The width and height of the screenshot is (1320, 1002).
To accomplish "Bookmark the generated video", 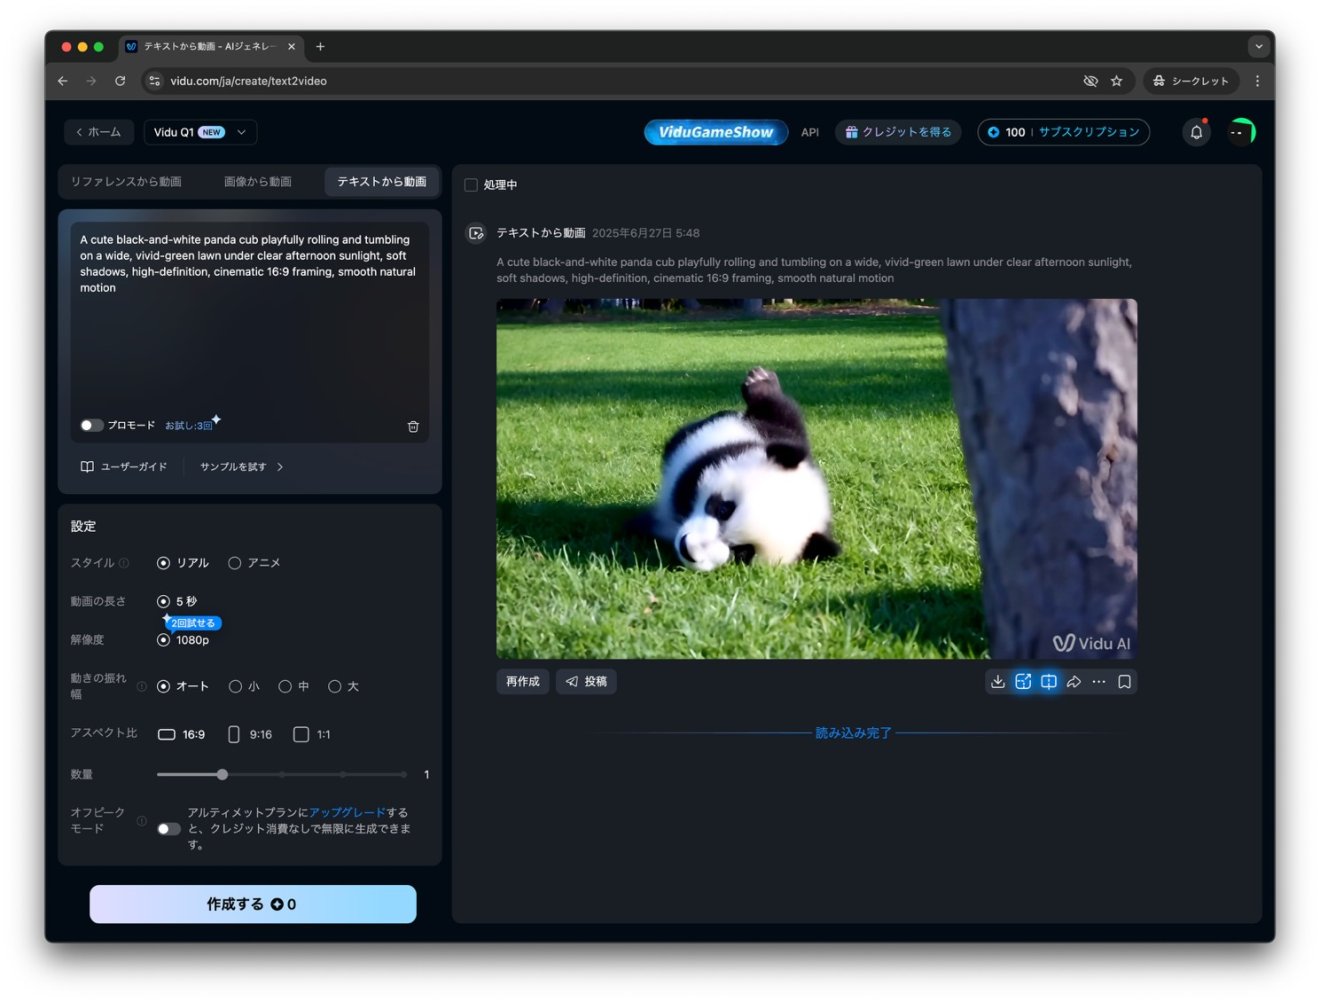I will point(1125,682).
